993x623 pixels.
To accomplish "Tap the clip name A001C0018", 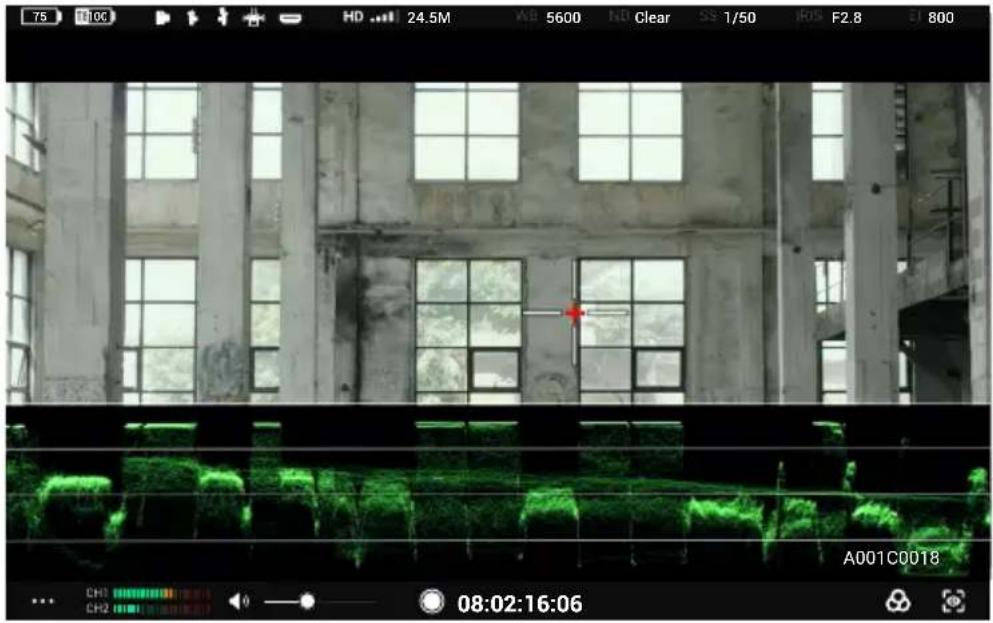I will pyautogui.click(x=891, y=558).
